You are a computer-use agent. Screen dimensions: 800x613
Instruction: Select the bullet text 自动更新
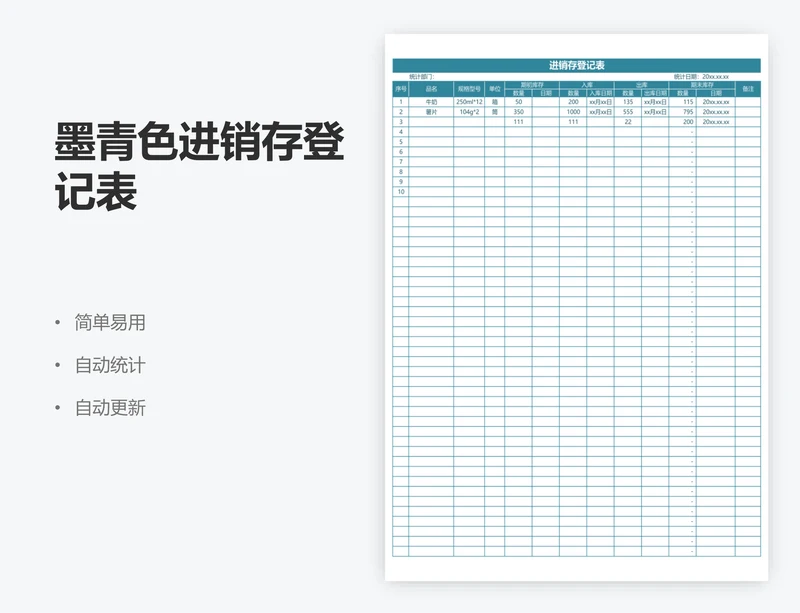tap(110, 408)
